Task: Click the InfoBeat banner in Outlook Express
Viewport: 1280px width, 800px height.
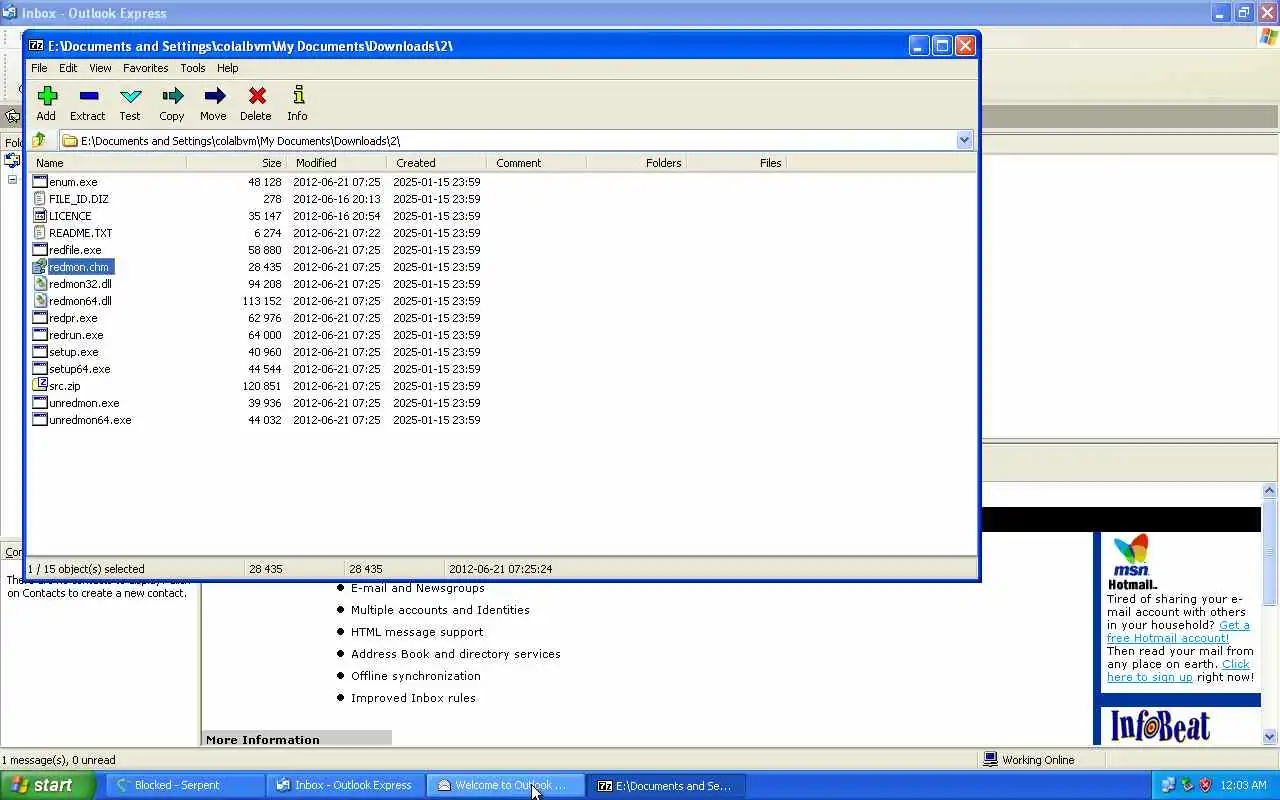Action: (1160, 726)
